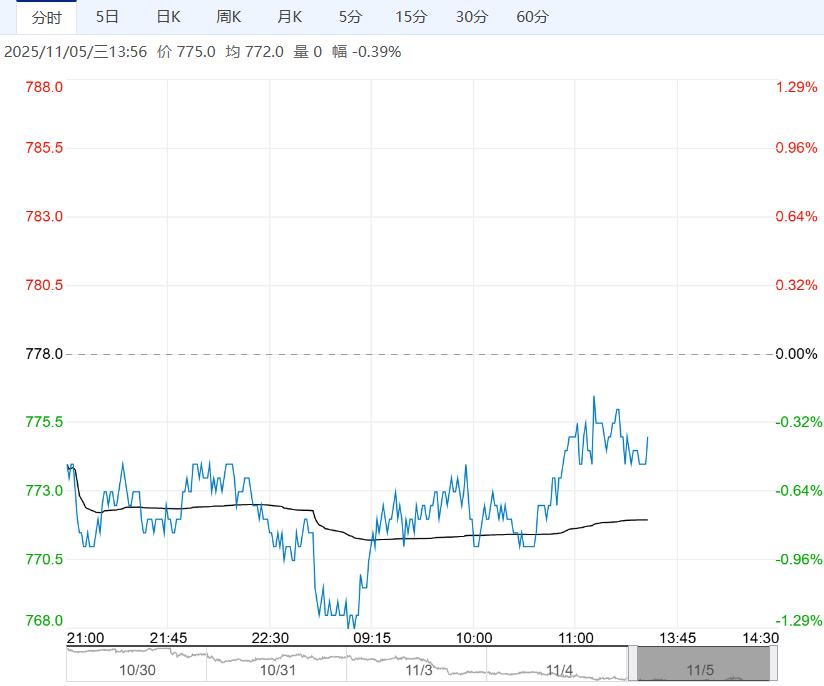The image size is (824, 686).
Task: Click the blue price line's highest peak
Action: pos(594,397)
